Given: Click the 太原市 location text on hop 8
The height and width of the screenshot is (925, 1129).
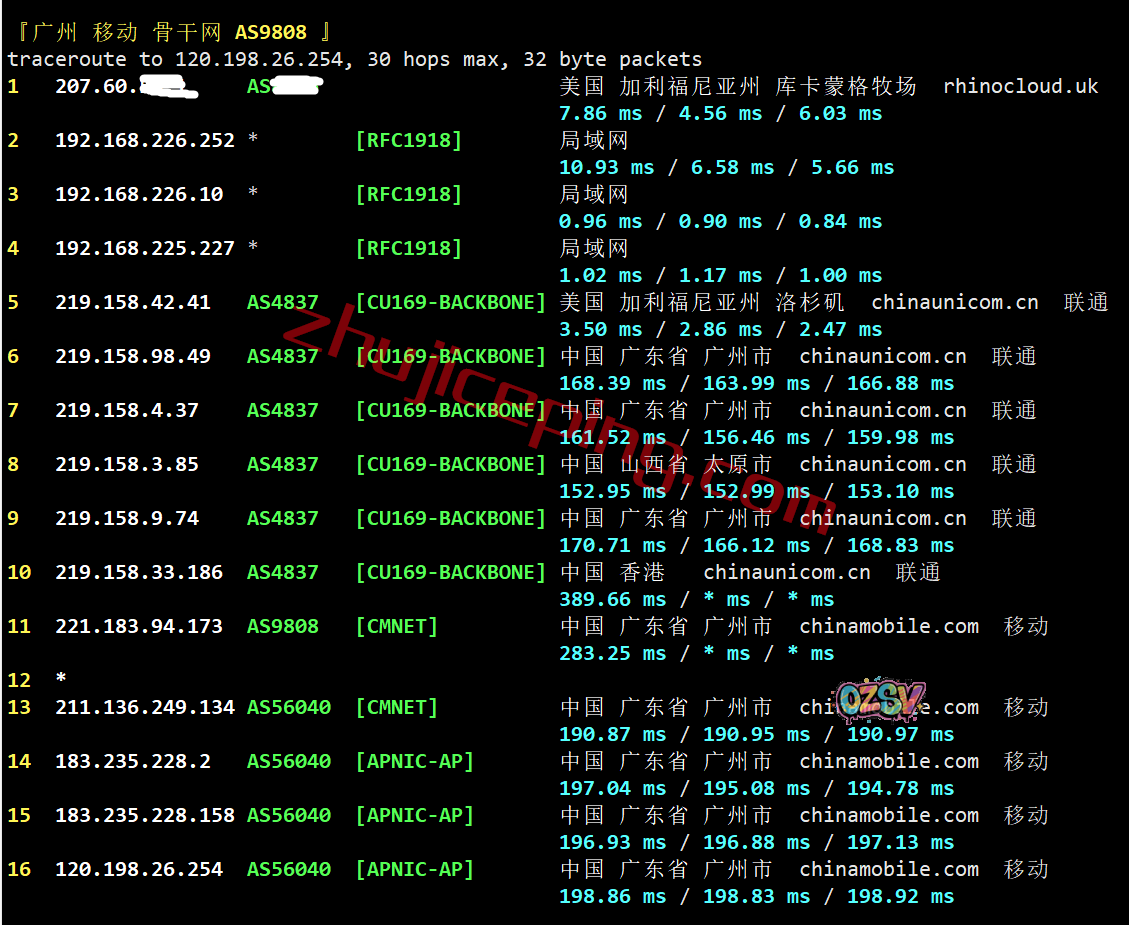Looking at the screenshot, I should coord(738,465).
